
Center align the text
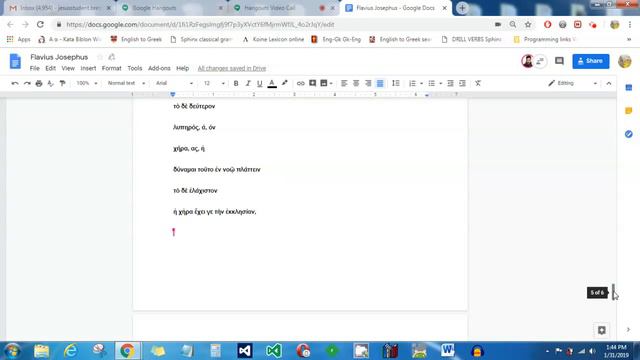point(356,83)
